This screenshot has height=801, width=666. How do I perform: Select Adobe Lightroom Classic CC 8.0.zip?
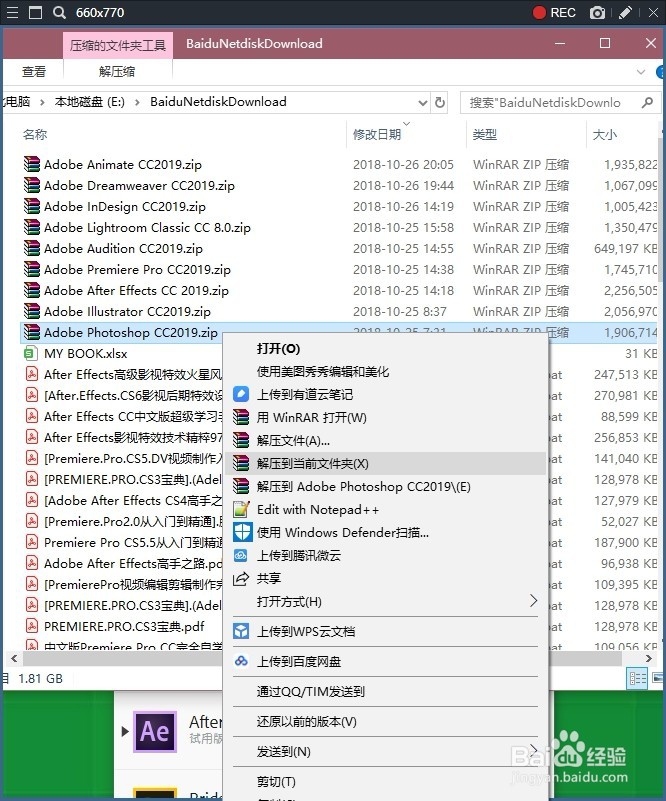point(148,227)
